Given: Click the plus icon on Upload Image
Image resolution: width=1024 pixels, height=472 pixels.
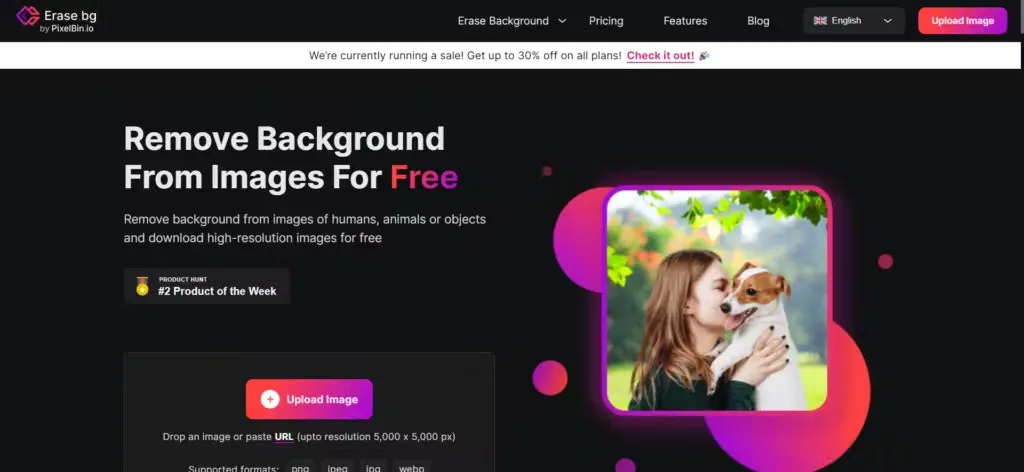Looking at the screenshot, I should (x=270, y=400).
